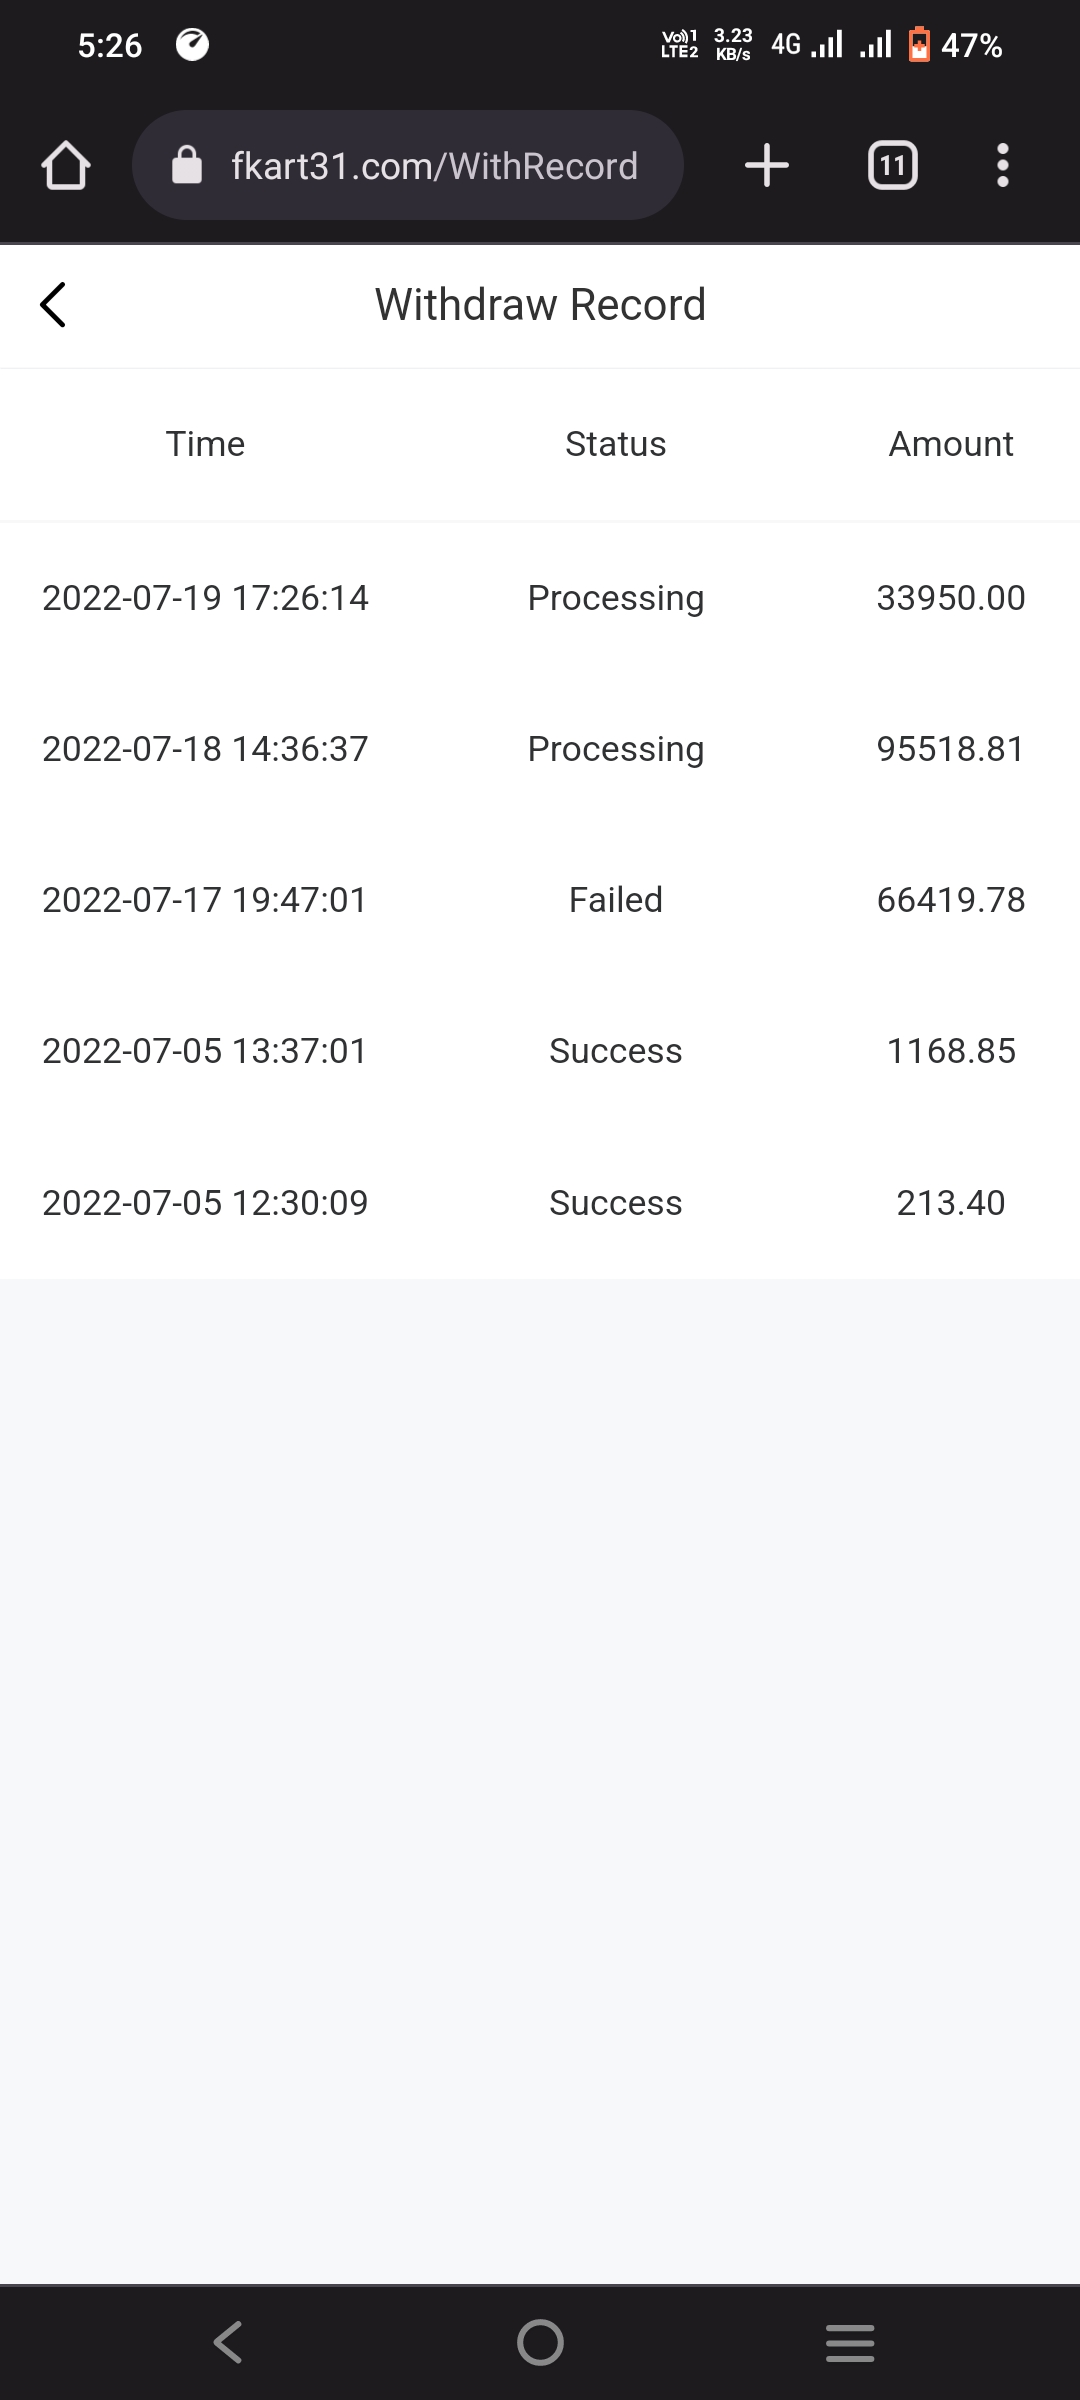Tap the 2022-07-05 13:37:01 timestamp
The height and width of the screenshot is (2400, 1080).
pyautogui.click(x=205, y=1051)
